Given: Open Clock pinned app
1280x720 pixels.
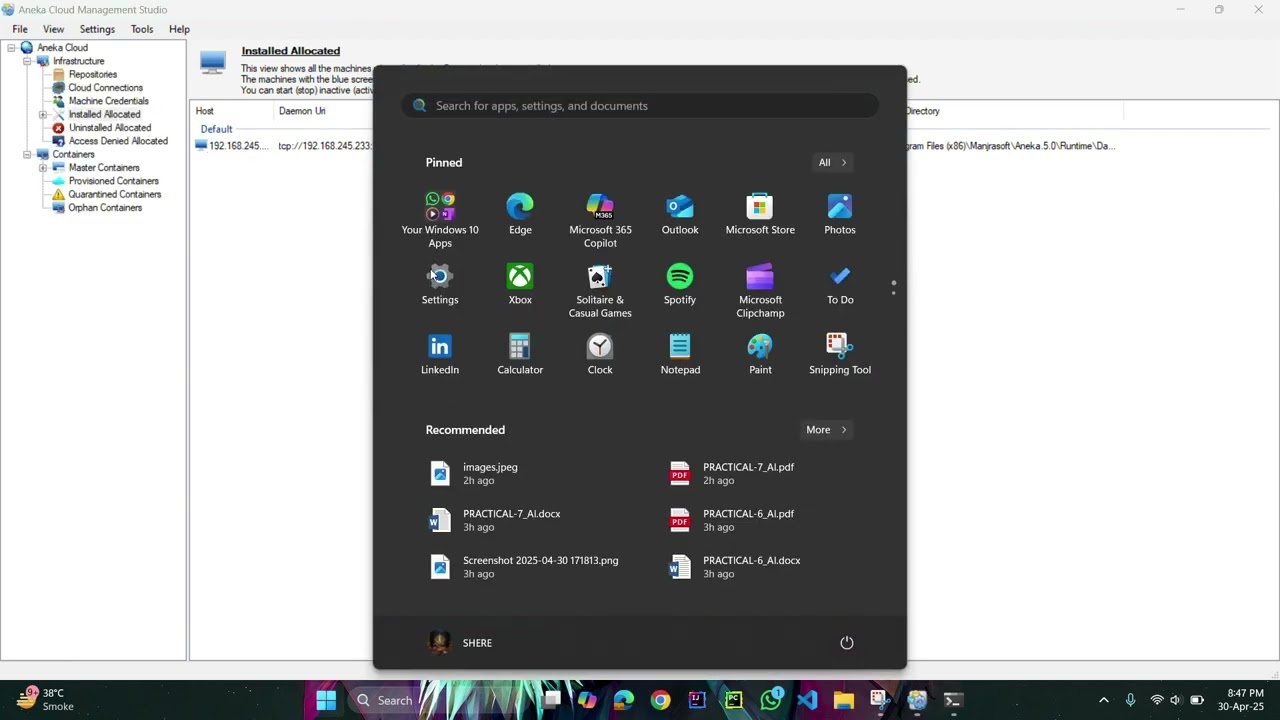Looking at the screenshot, I should 600,354.
